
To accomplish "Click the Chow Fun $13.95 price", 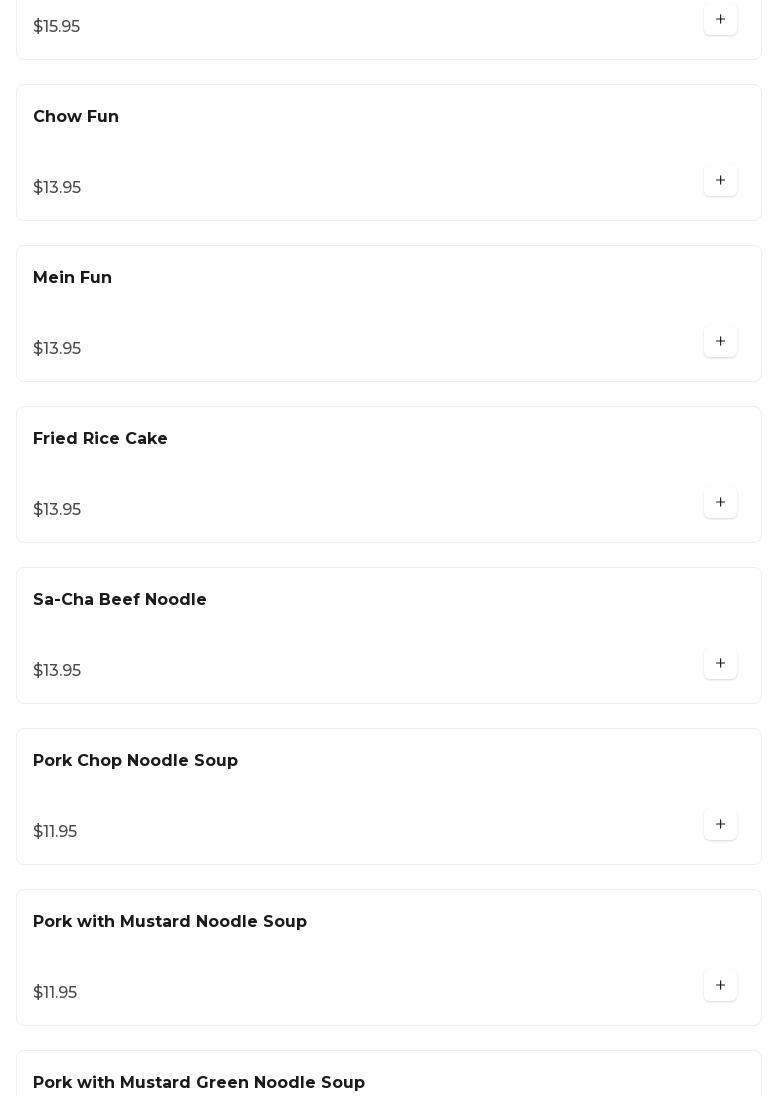I will tap(57, 188).
